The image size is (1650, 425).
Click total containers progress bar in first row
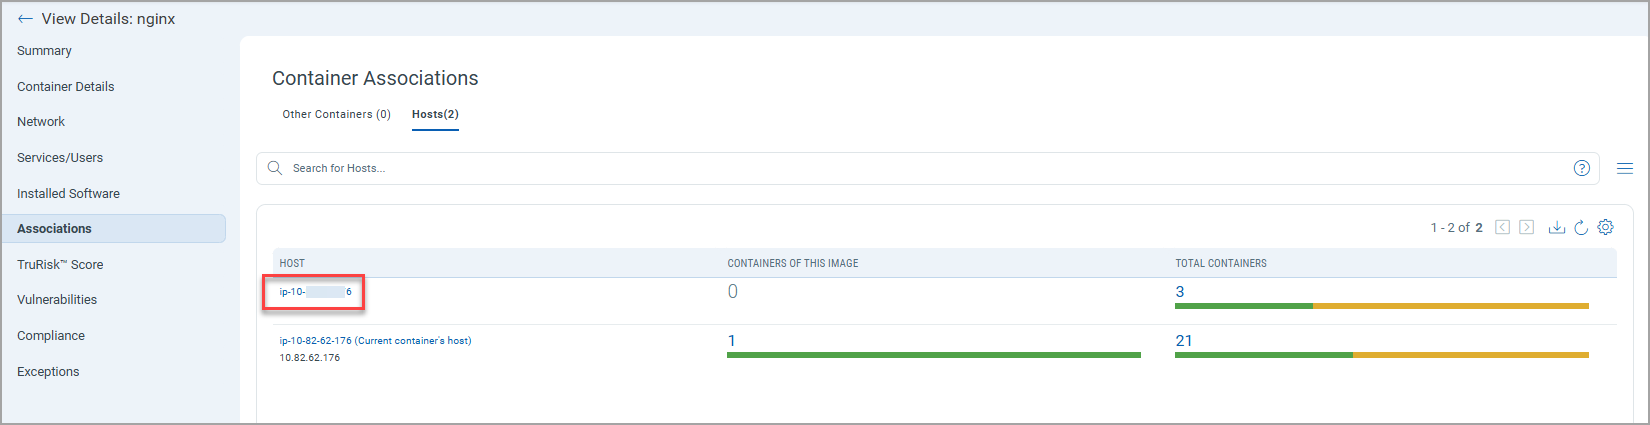[1382, 306]
